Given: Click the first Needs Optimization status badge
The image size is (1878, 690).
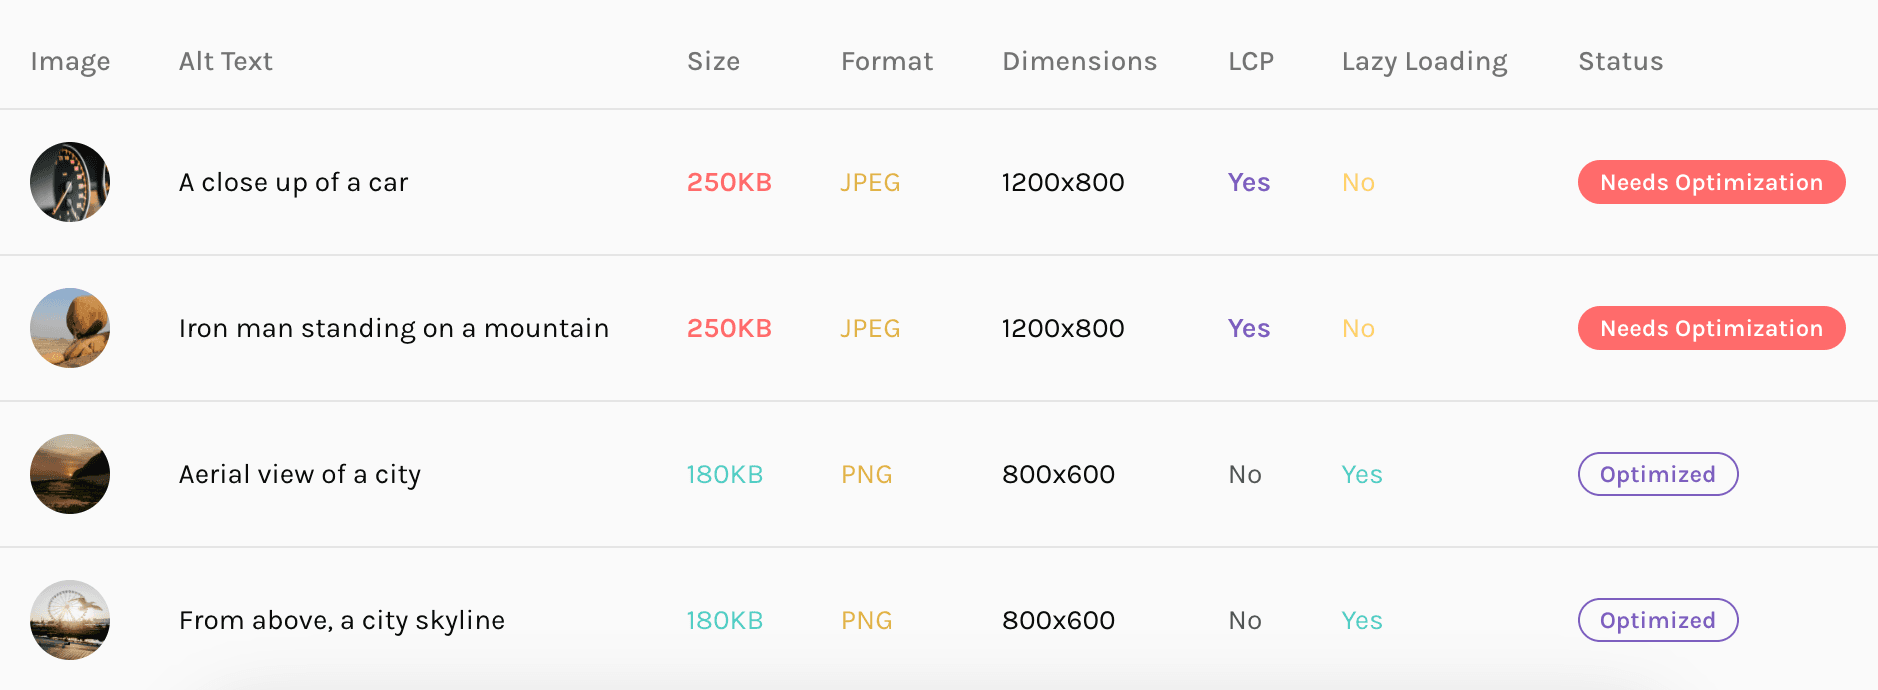Looking at the screenshot, I should tap(1711, 182).
